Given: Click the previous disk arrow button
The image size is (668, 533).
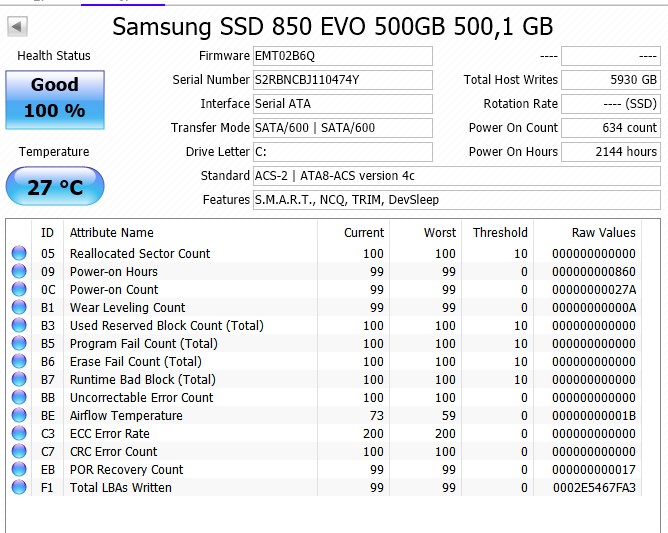Looking at the screenshot, I should pos(17,26).
